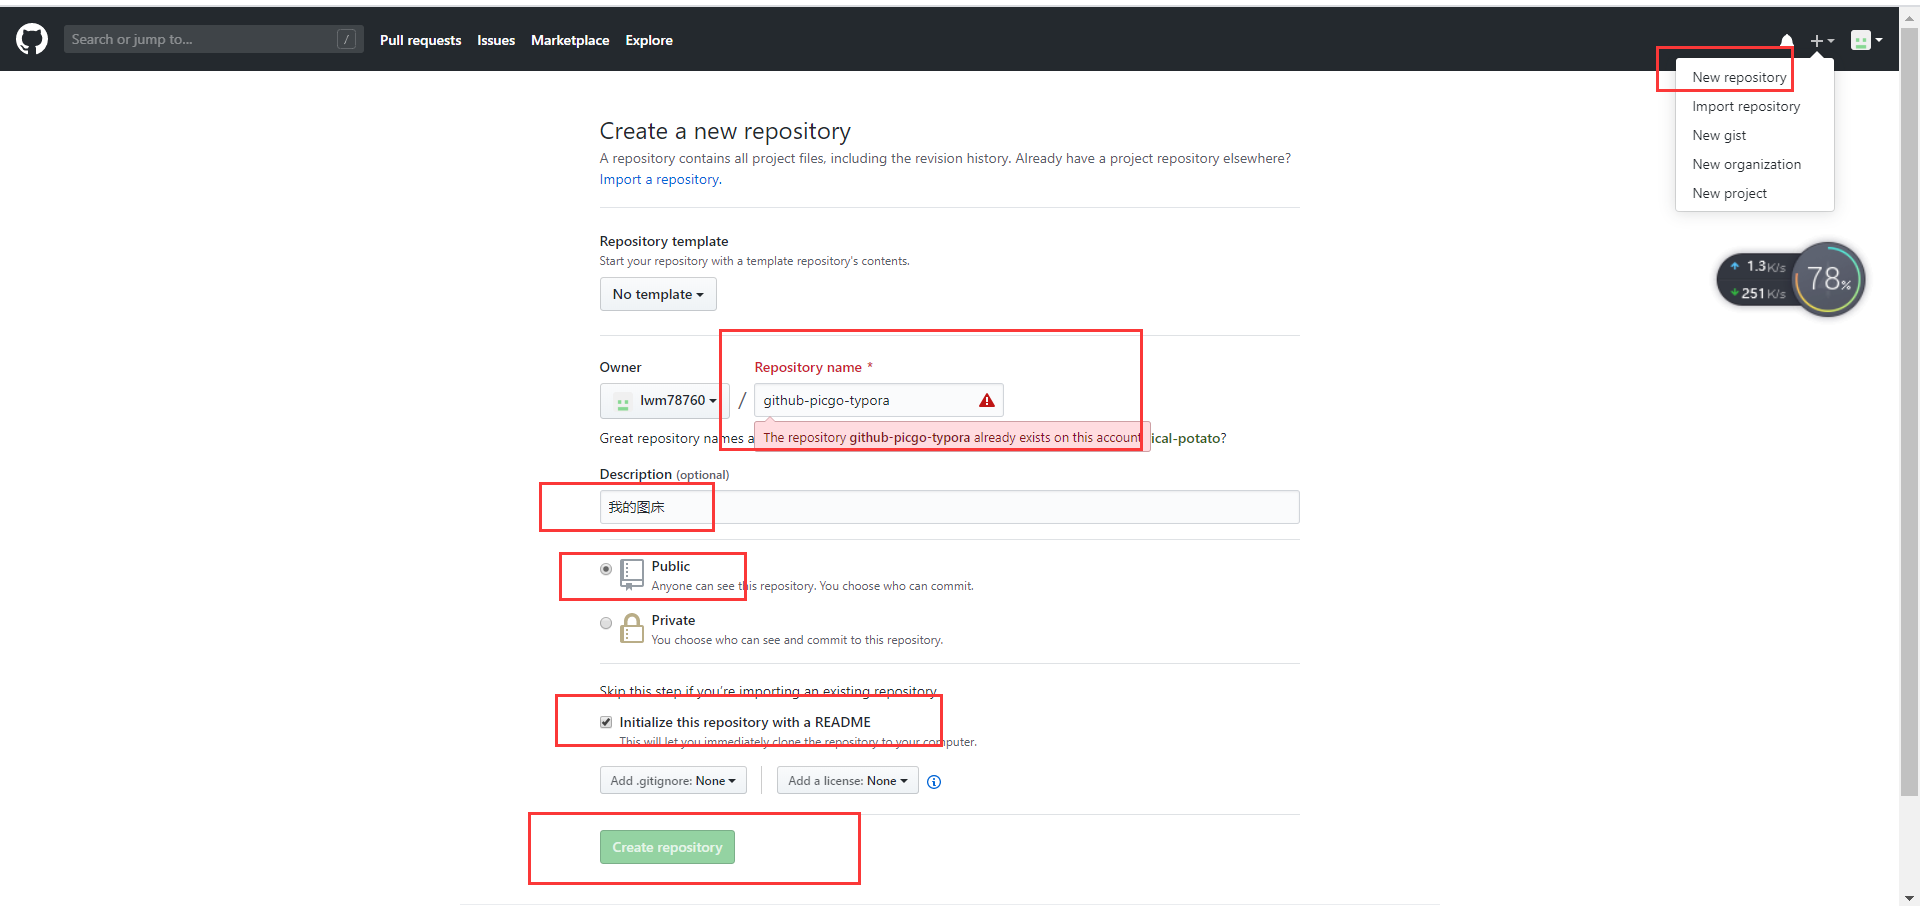1920x906 pixels.
Task: Uncheck Initialize this repository with a README
Action: click(606, 722)
